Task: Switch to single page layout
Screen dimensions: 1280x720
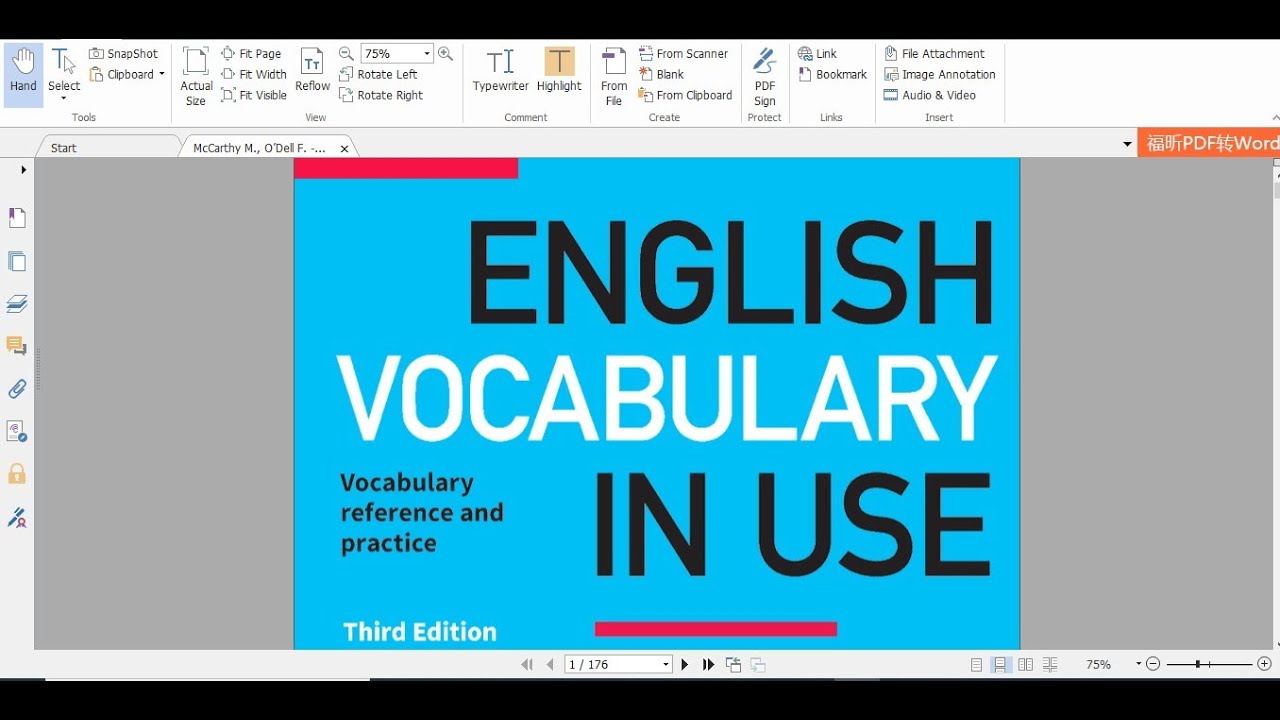Action: point(976,664)
